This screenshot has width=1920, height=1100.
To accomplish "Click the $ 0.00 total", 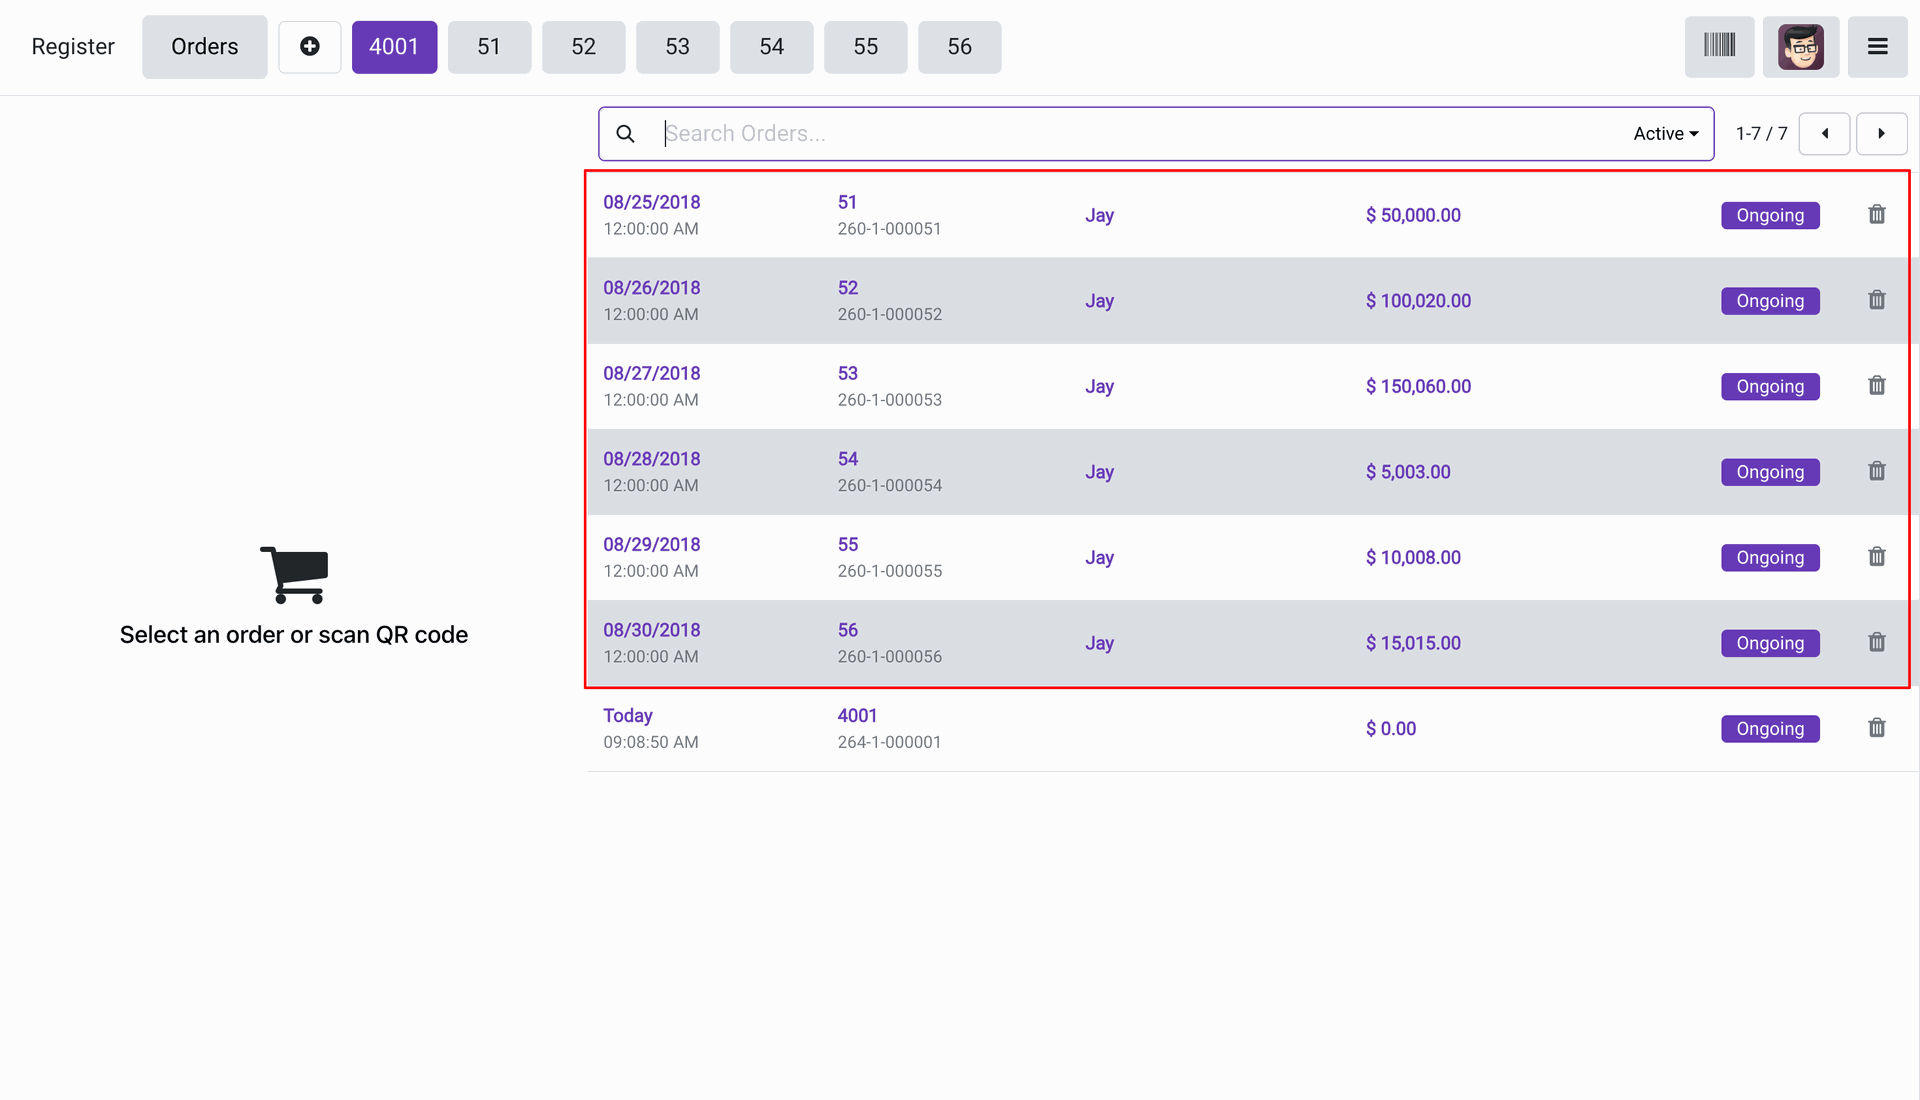I will 1391,729.
